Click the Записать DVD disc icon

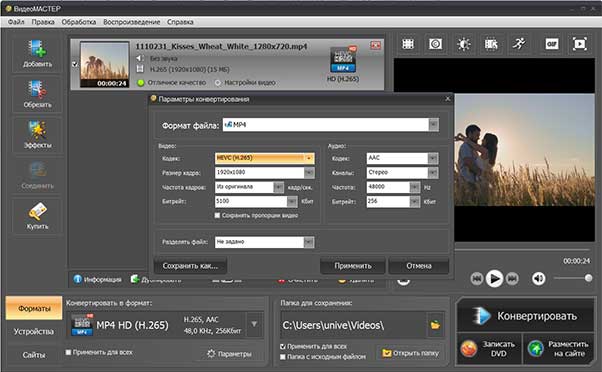click(x=469, y=349)
